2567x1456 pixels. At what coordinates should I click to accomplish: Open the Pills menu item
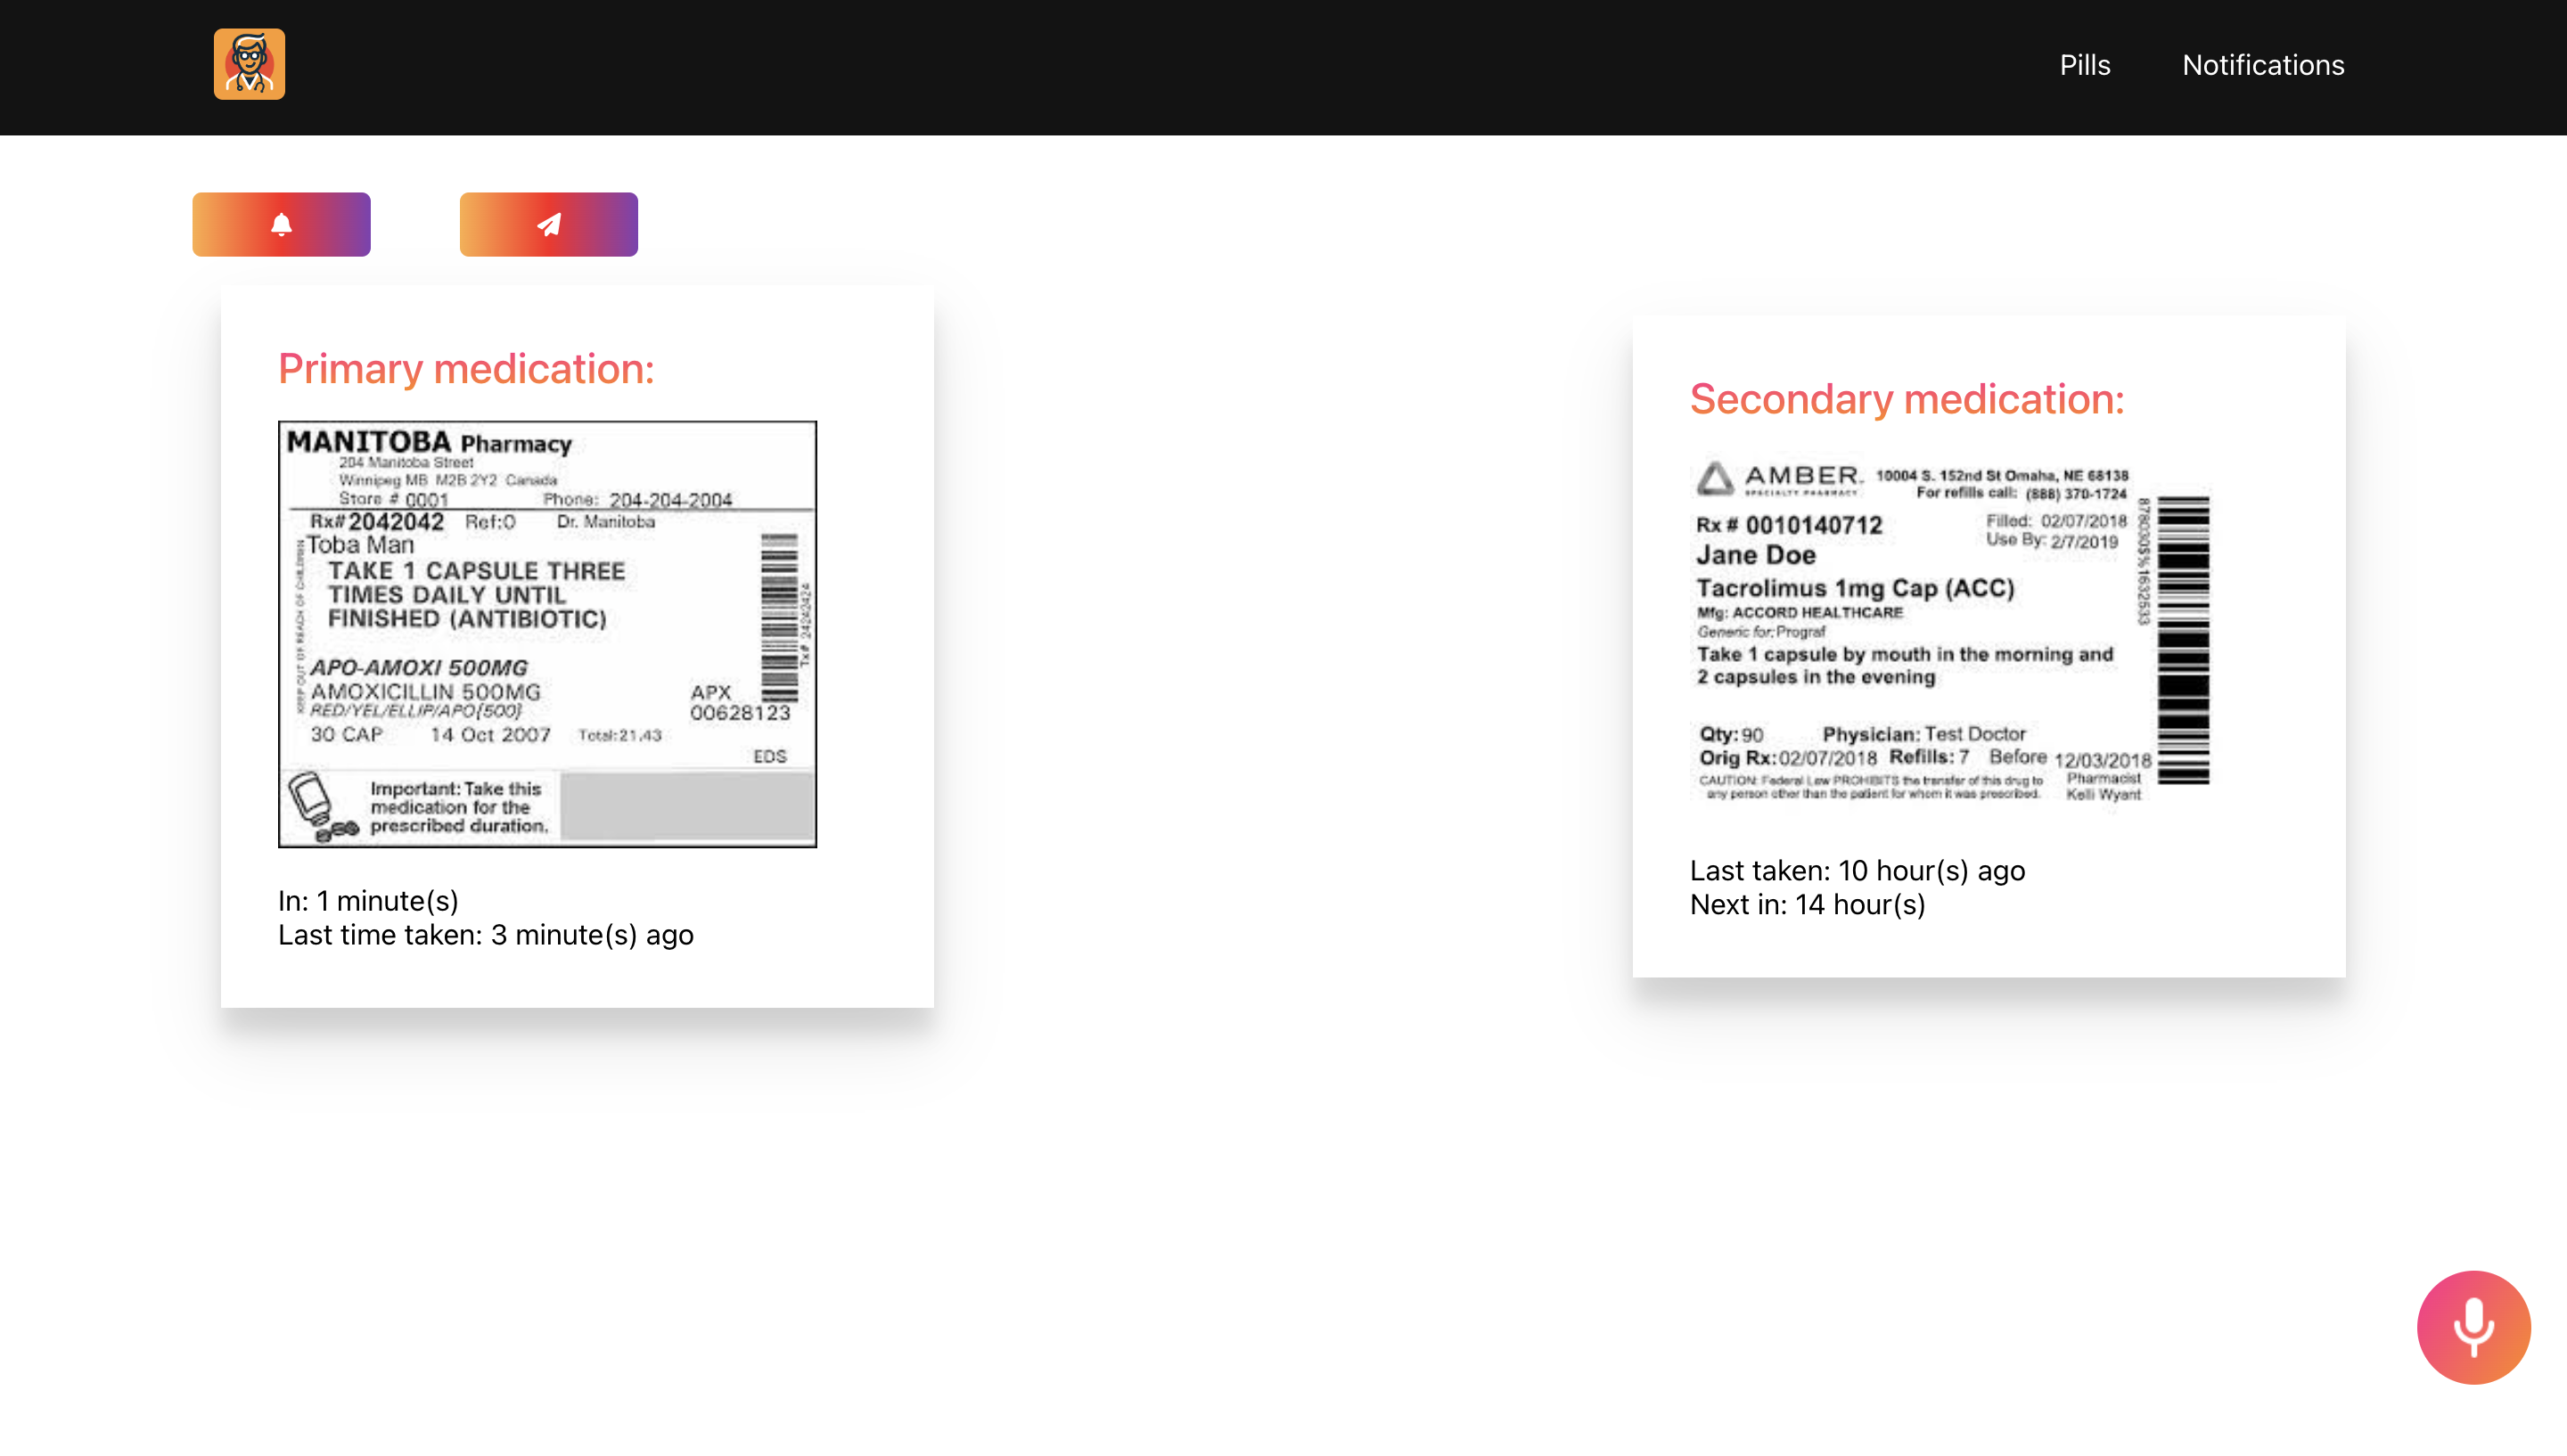click(2084, 65)
